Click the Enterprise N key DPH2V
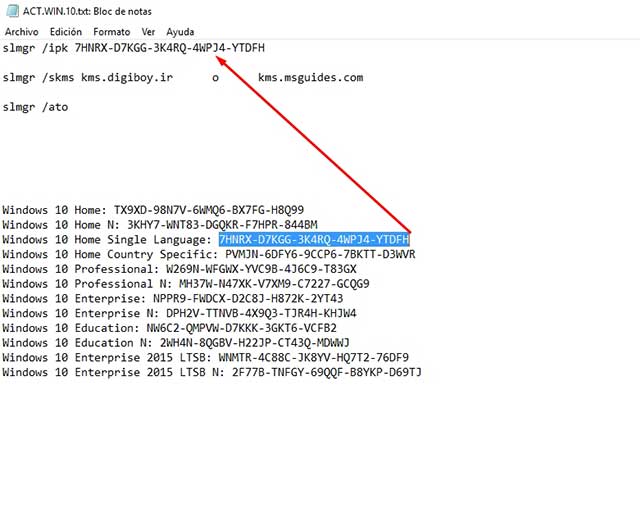 coord(261,313)
